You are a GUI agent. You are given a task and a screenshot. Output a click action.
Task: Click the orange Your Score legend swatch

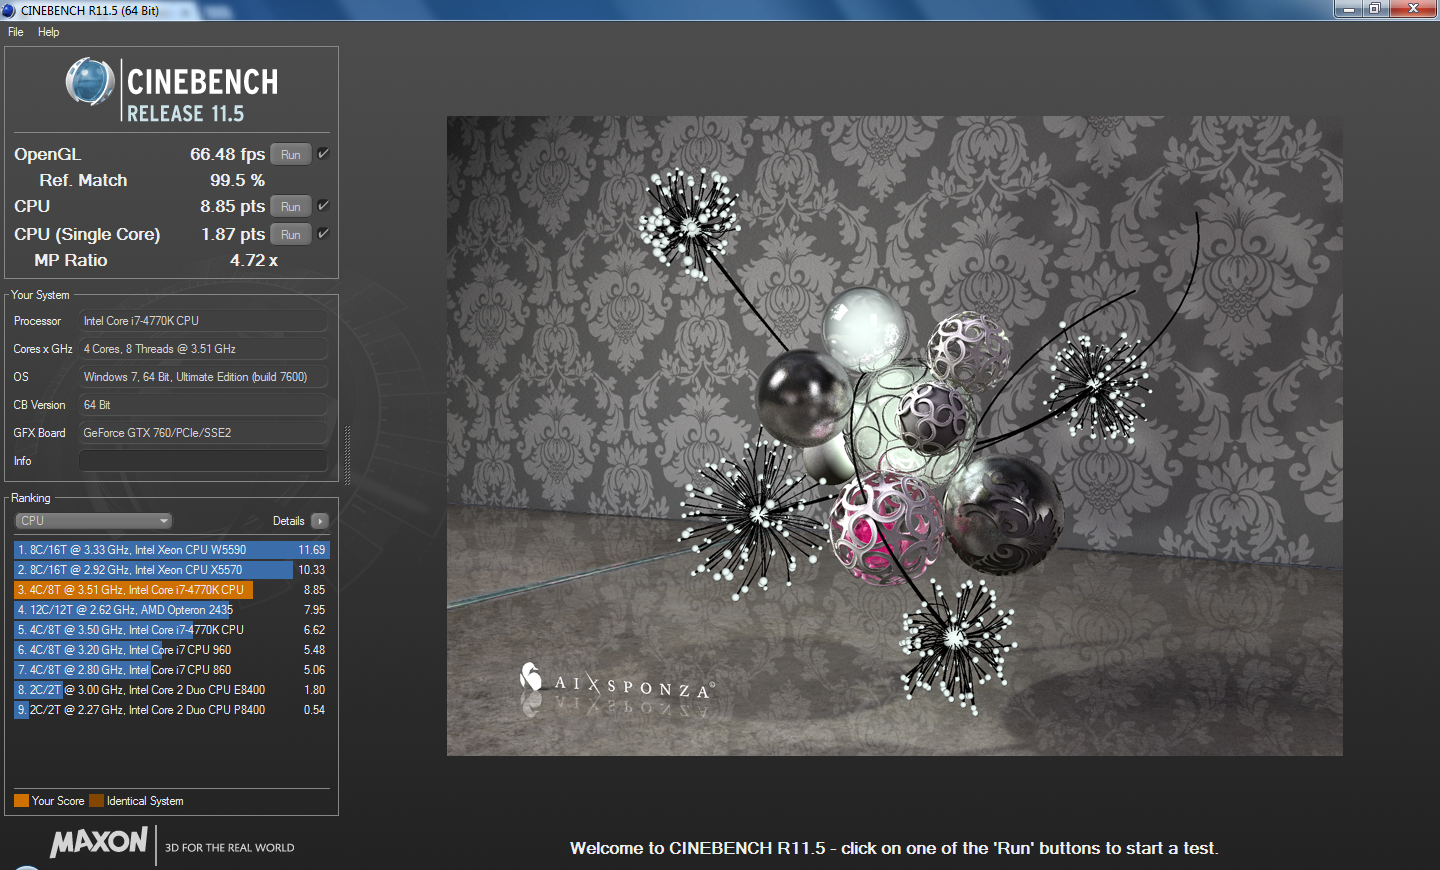[x=21, y=801]
